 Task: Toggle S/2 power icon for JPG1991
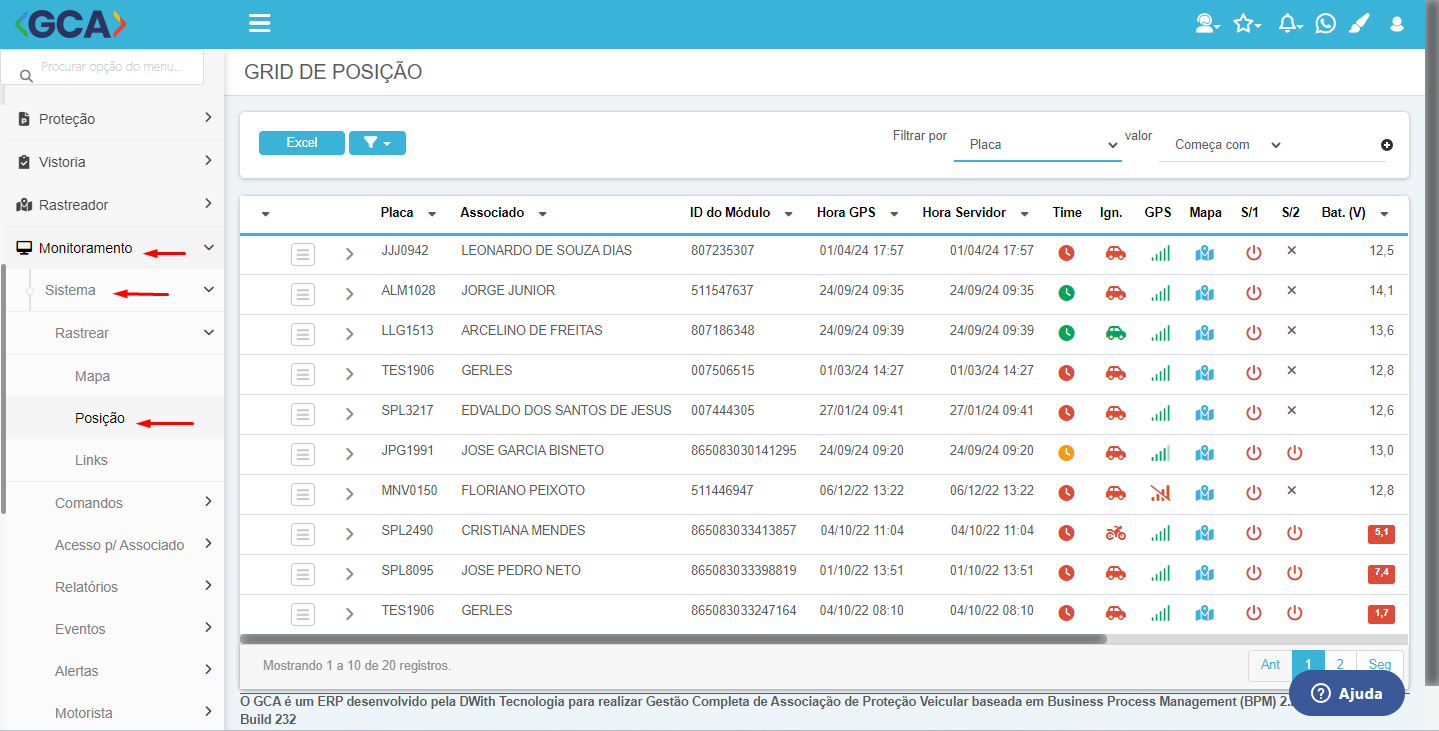tap(1294, 453)
